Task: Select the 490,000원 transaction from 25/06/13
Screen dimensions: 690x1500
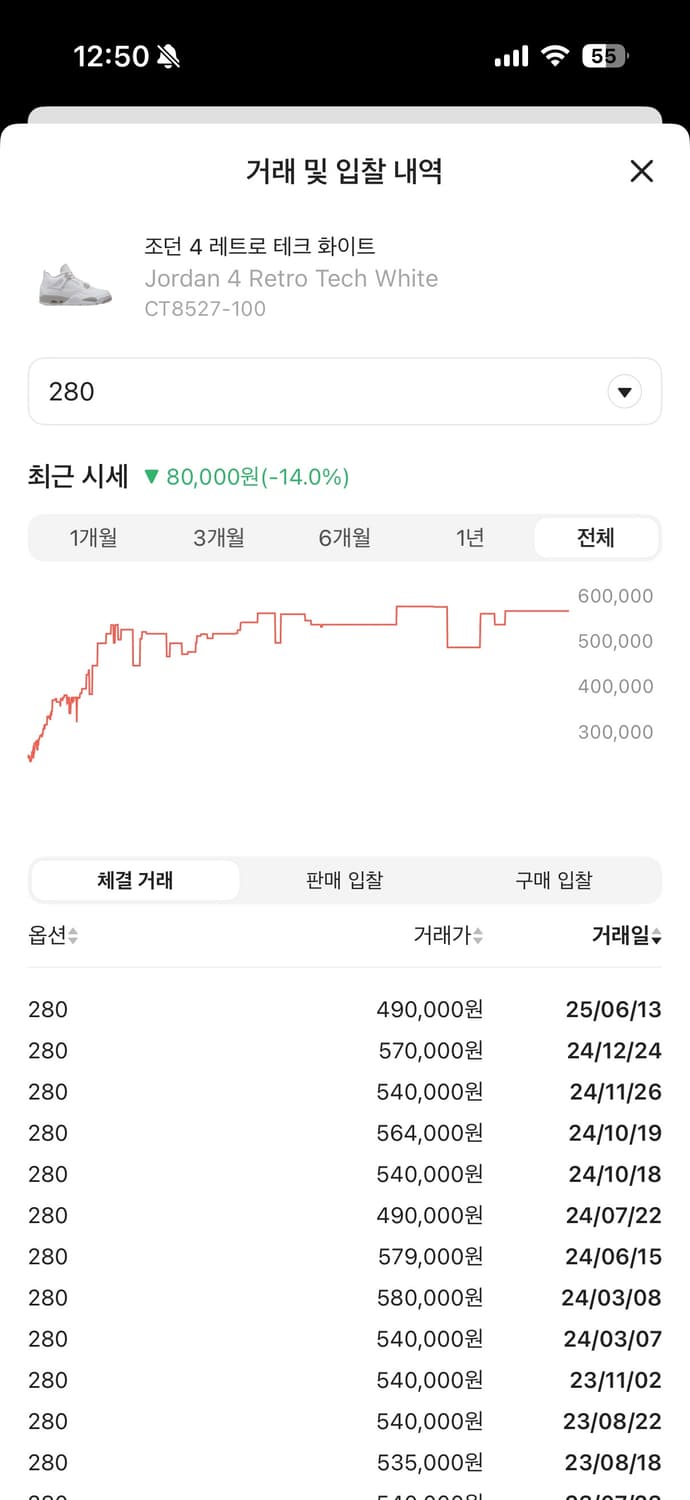Action: point(345,1009)
